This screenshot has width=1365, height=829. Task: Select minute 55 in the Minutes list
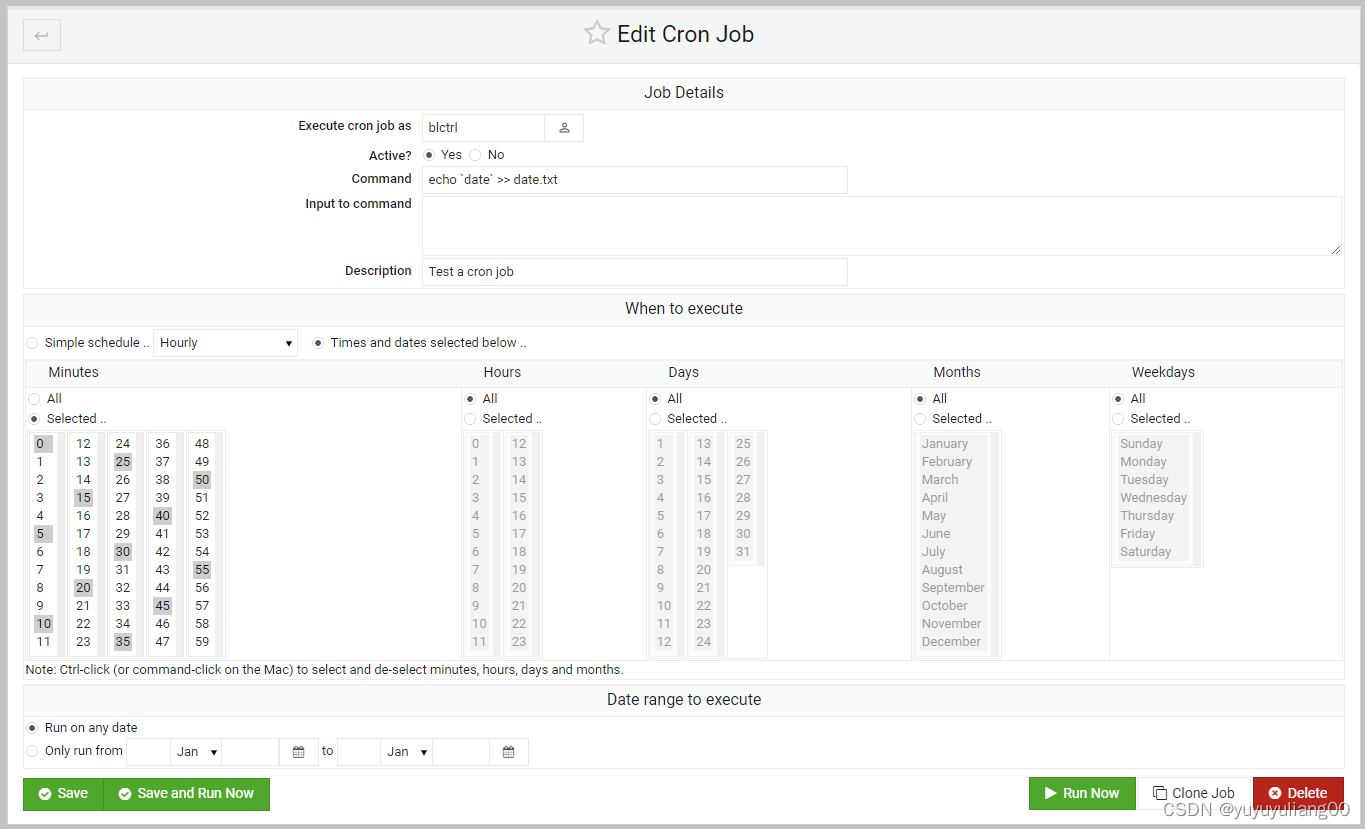click(x=202, y=569)
